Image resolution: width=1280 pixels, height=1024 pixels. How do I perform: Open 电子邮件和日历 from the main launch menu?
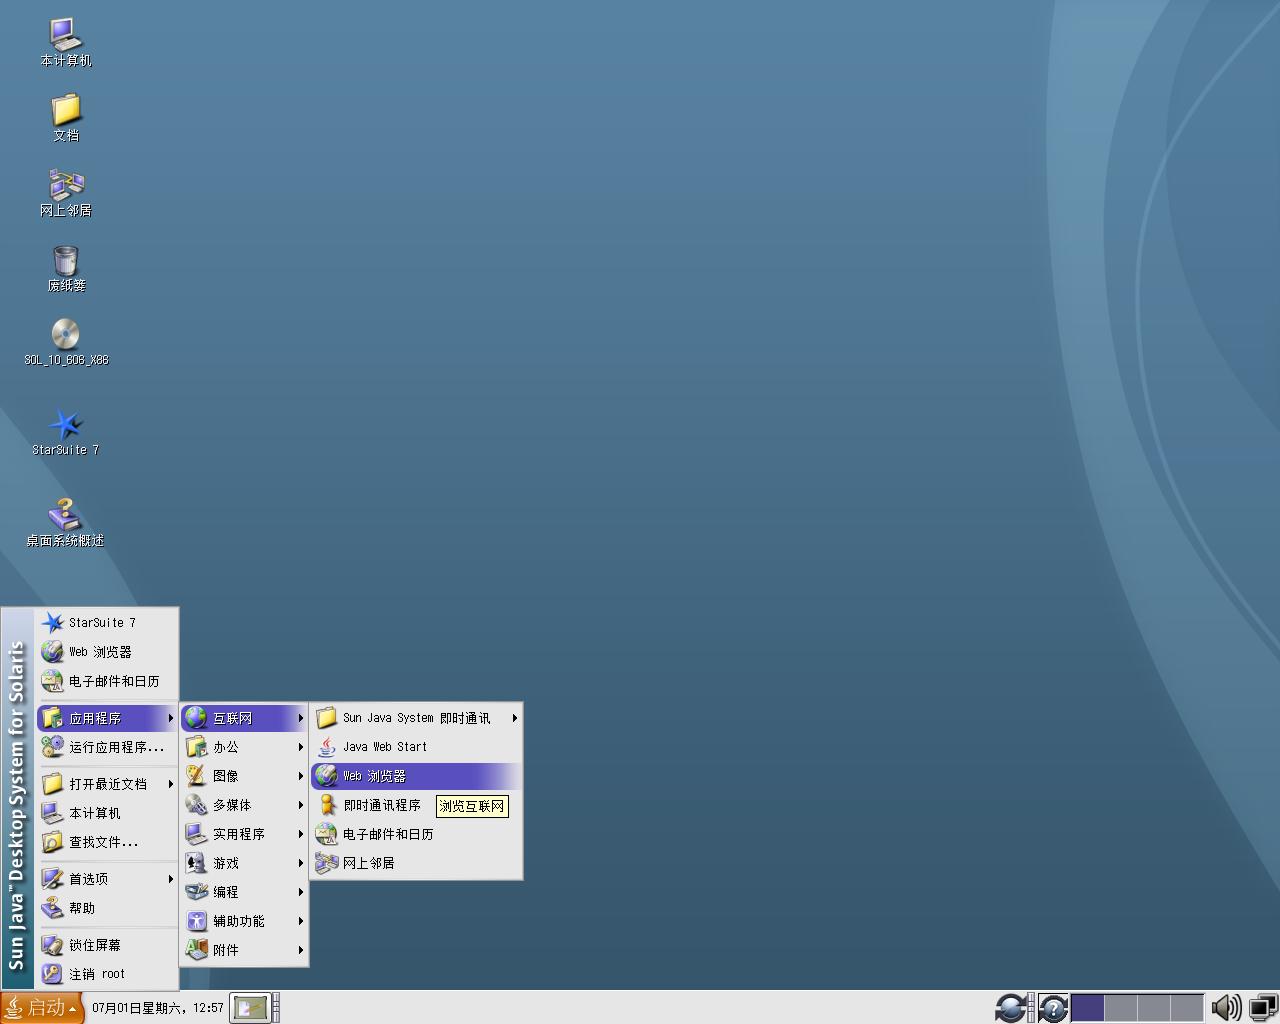pos(108,681)
